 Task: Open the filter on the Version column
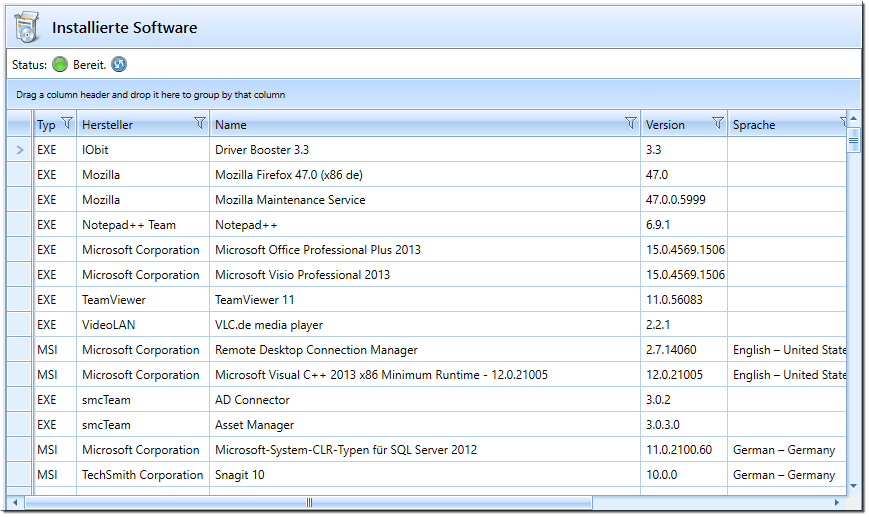718,123
